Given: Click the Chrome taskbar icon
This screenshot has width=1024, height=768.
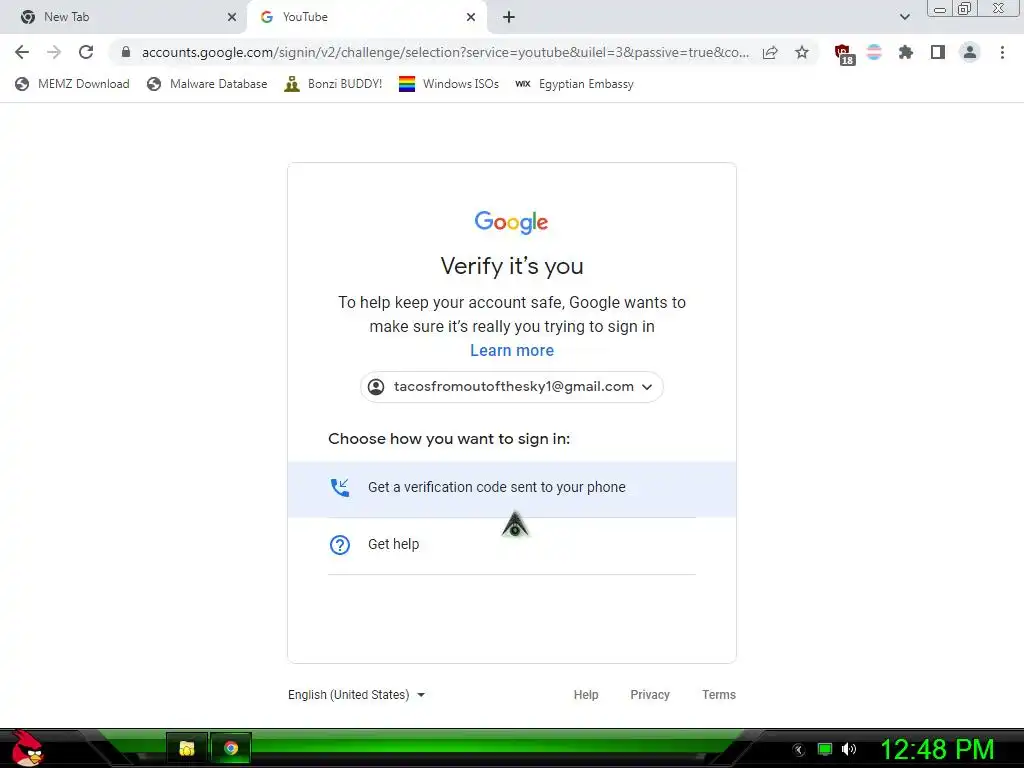Looking at the screenshot, I should point(231,748).
